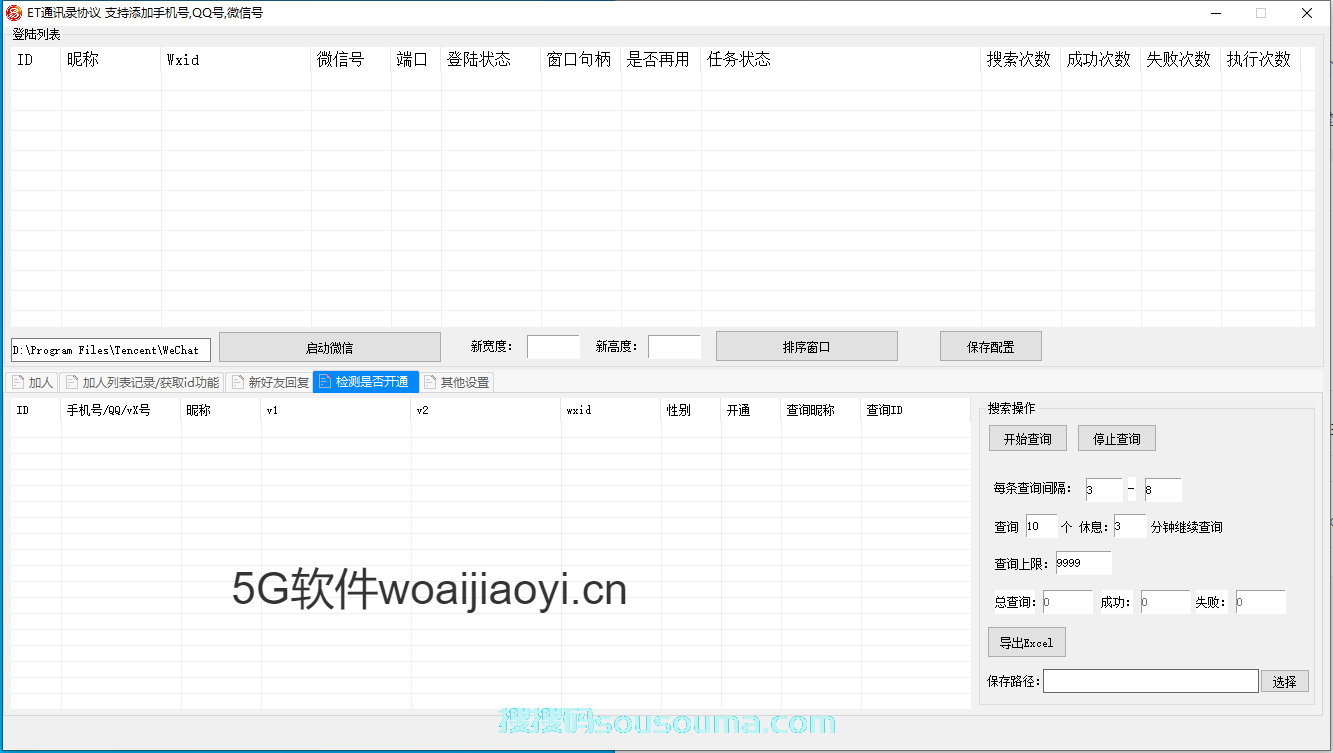Click the 排序窗口 button
This screenshot has height=753, width=1333.
[806, 347]
